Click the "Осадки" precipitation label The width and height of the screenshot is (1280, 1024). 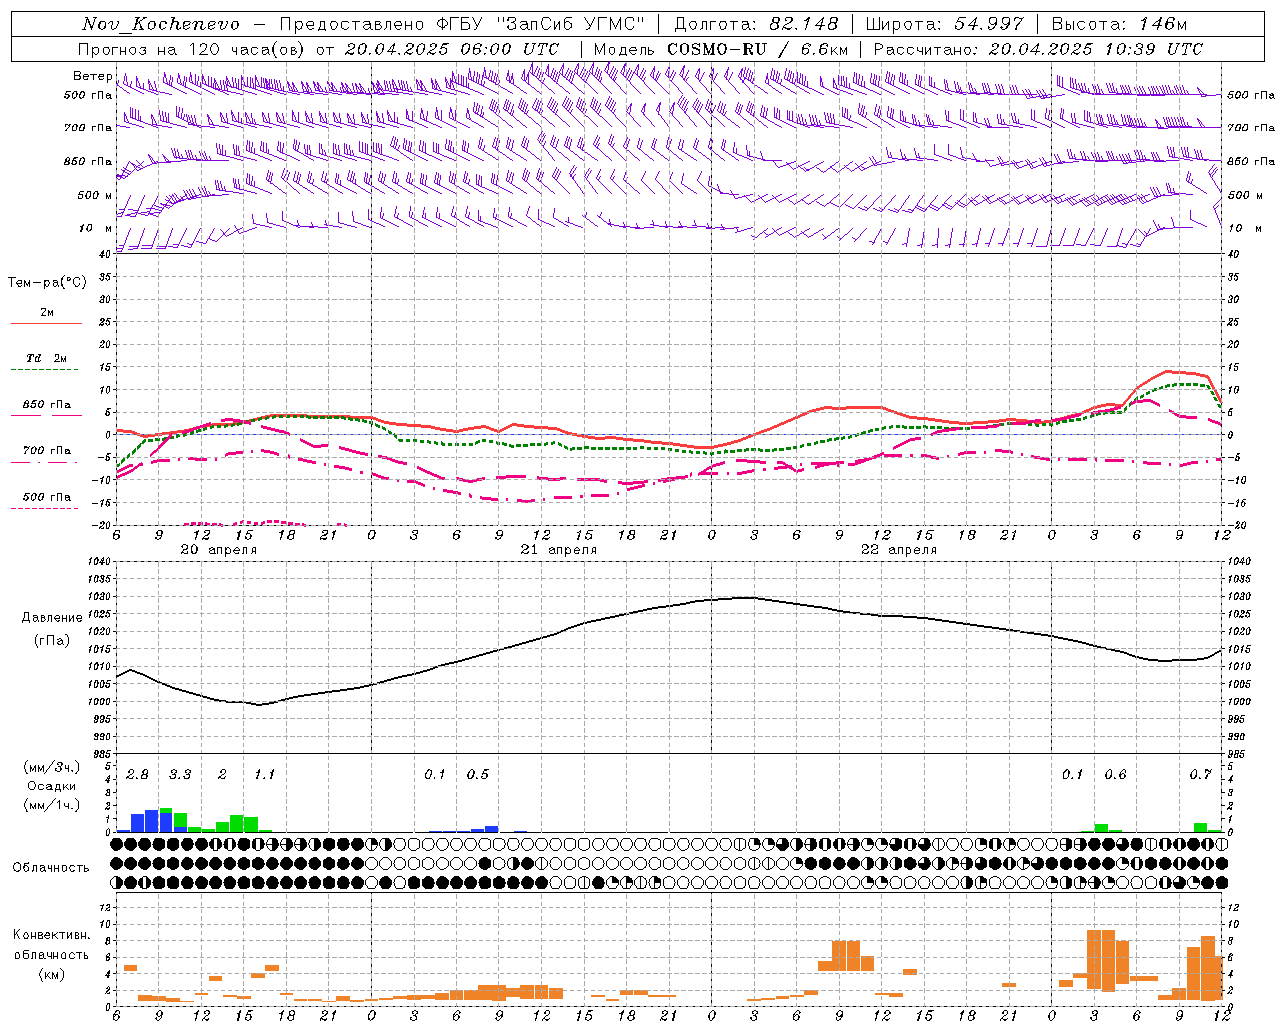51,786
